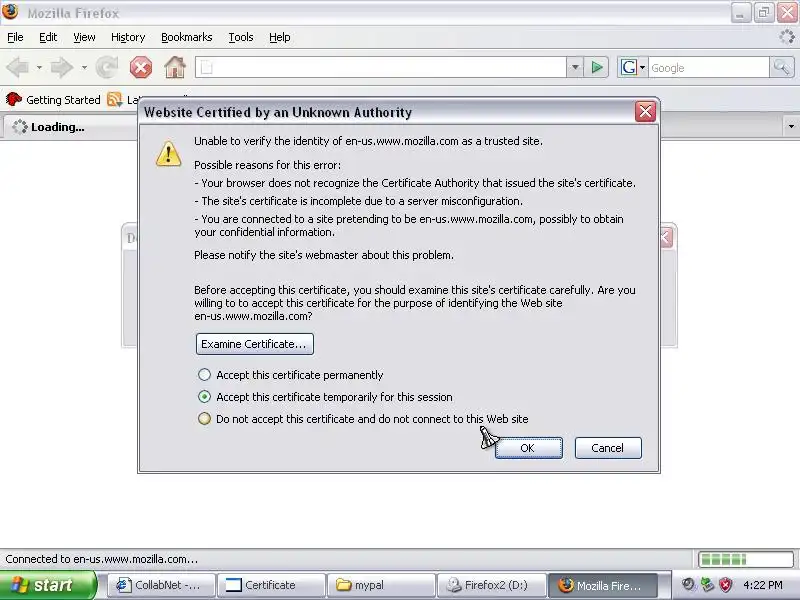Image resolution: width=800 pixels, height=600 pixels.
Task: Switch to mypal folder taskbar item
Action: click(x=382, y=585)
